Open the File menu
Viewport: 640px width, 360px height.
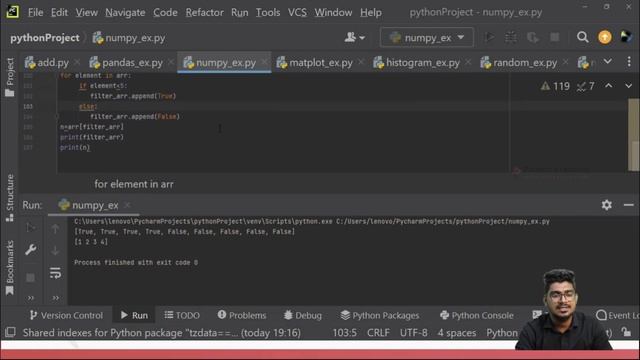tap(35, 13)
